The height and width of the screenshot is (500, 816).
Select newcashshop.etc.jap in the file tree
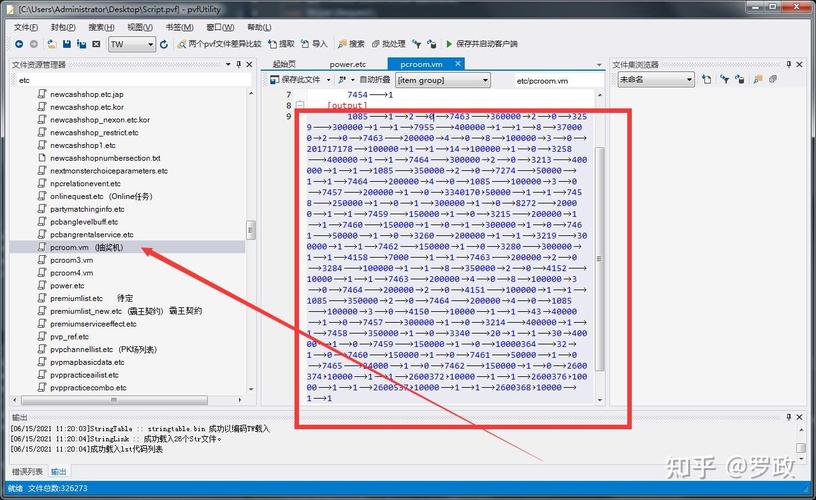tap(86, 94)
